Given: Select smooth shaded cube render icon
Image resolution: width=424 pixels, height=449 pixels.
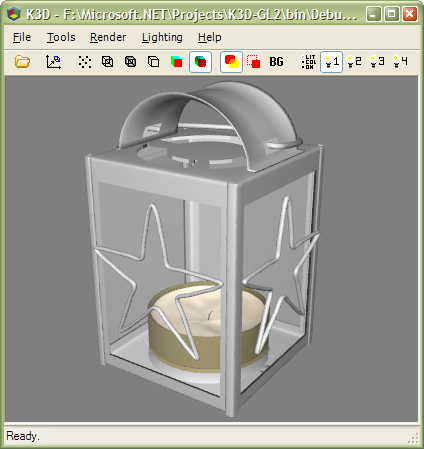Looking at the screenshot, I should [x=200, y=62].
